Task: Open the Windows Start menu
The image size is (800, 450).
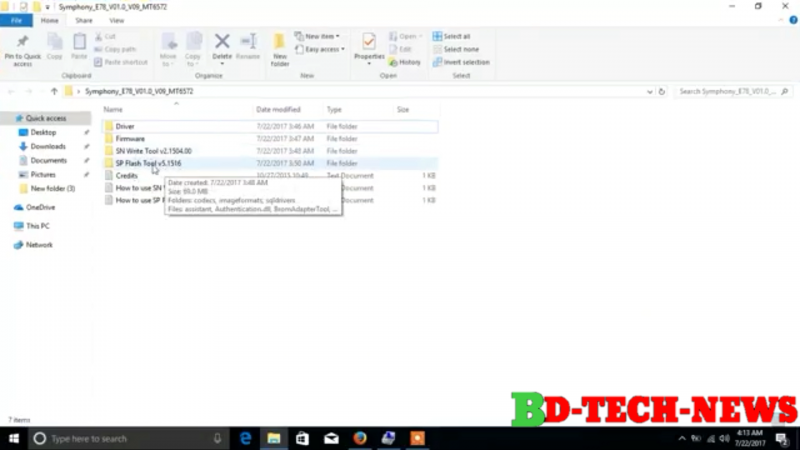Action: (x=14, y=438)
